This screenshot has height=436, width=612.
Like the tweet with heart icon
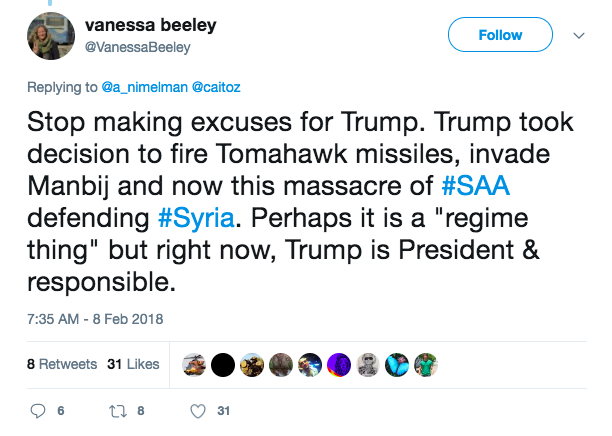point(198,410)
